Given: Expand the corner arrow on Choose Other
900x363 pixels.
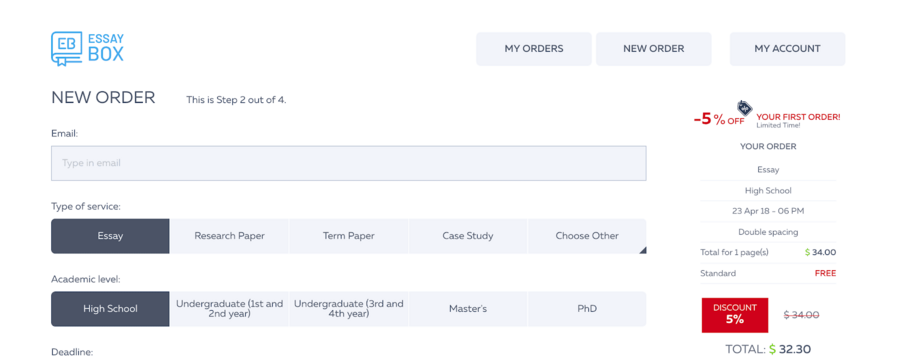Looking at the screenshot, I should [x=643, y=250].
